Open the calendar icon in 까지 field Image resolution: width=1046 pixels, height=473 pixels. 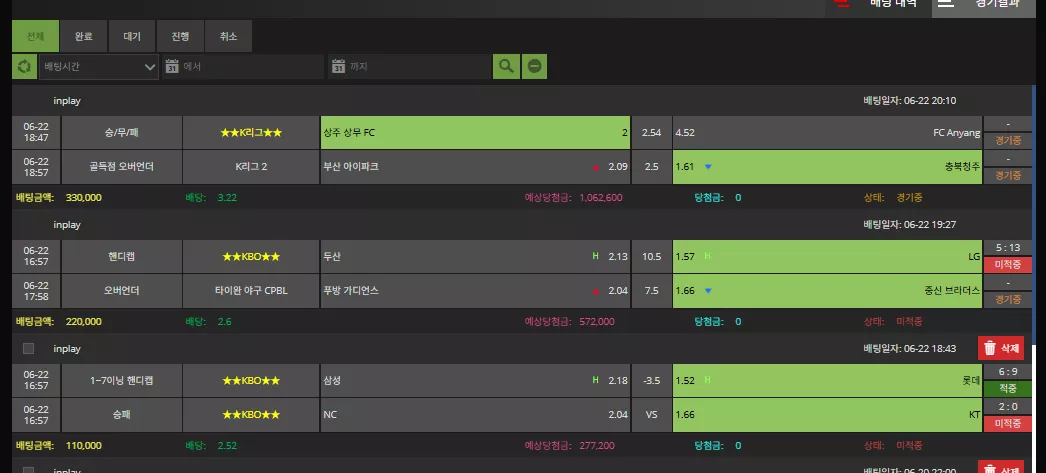338,67
